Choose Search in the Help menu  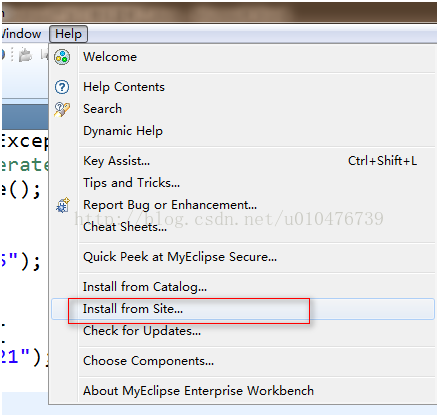(x=243, y=109)
